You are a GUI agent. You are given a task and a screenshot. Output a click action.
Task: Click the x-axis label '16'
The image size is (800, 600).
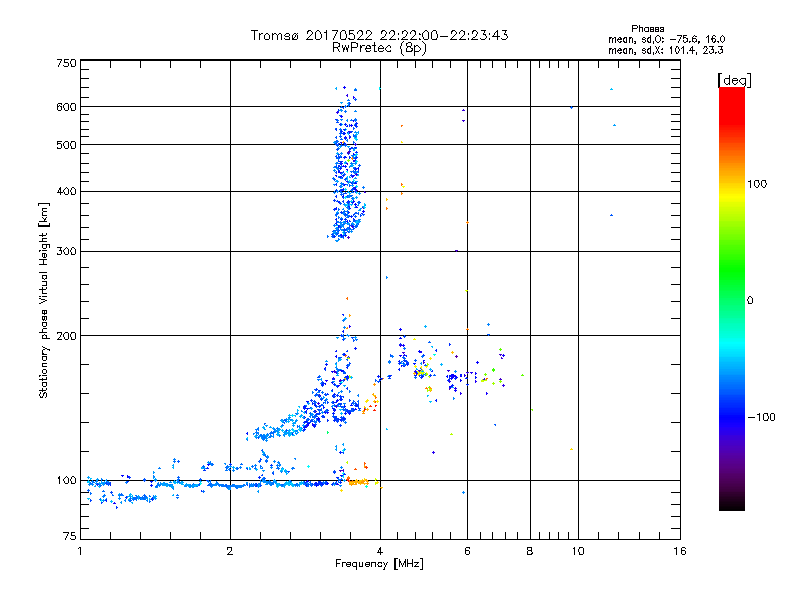coord(680,551)
